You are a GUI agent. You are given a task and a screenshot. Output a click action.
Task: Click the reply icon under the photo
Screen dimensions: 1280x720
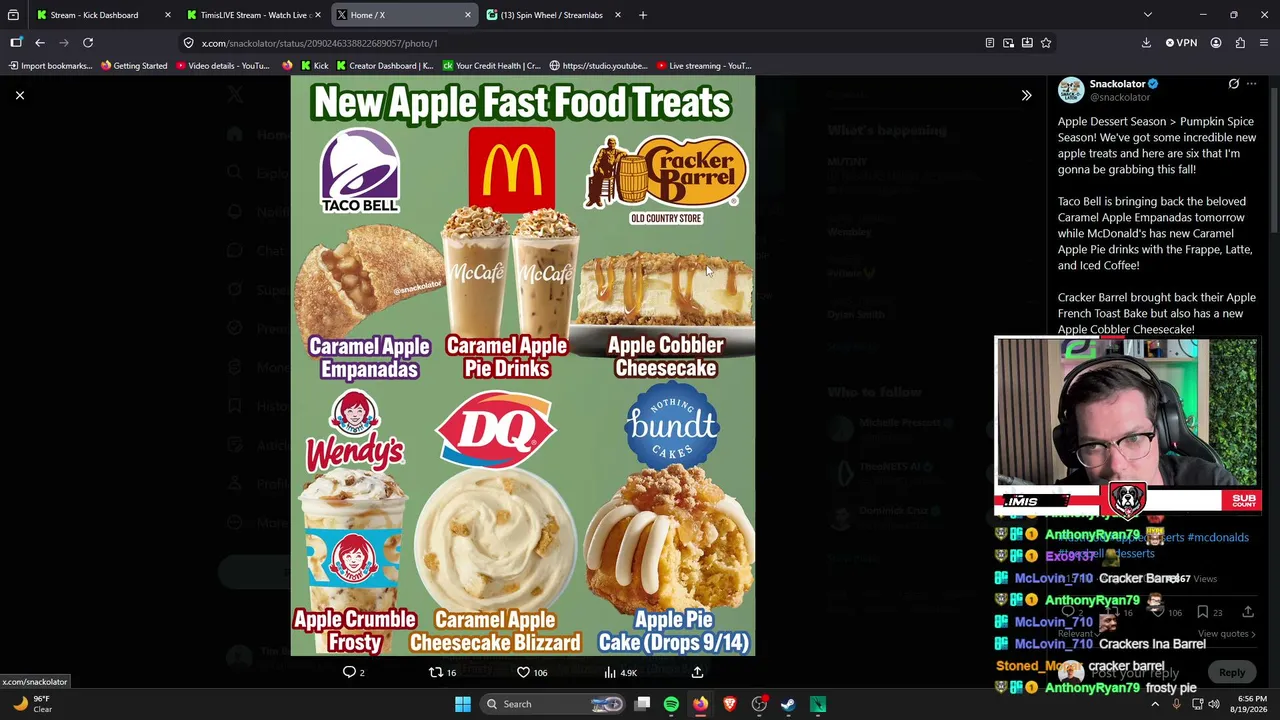tap(350, 672)
